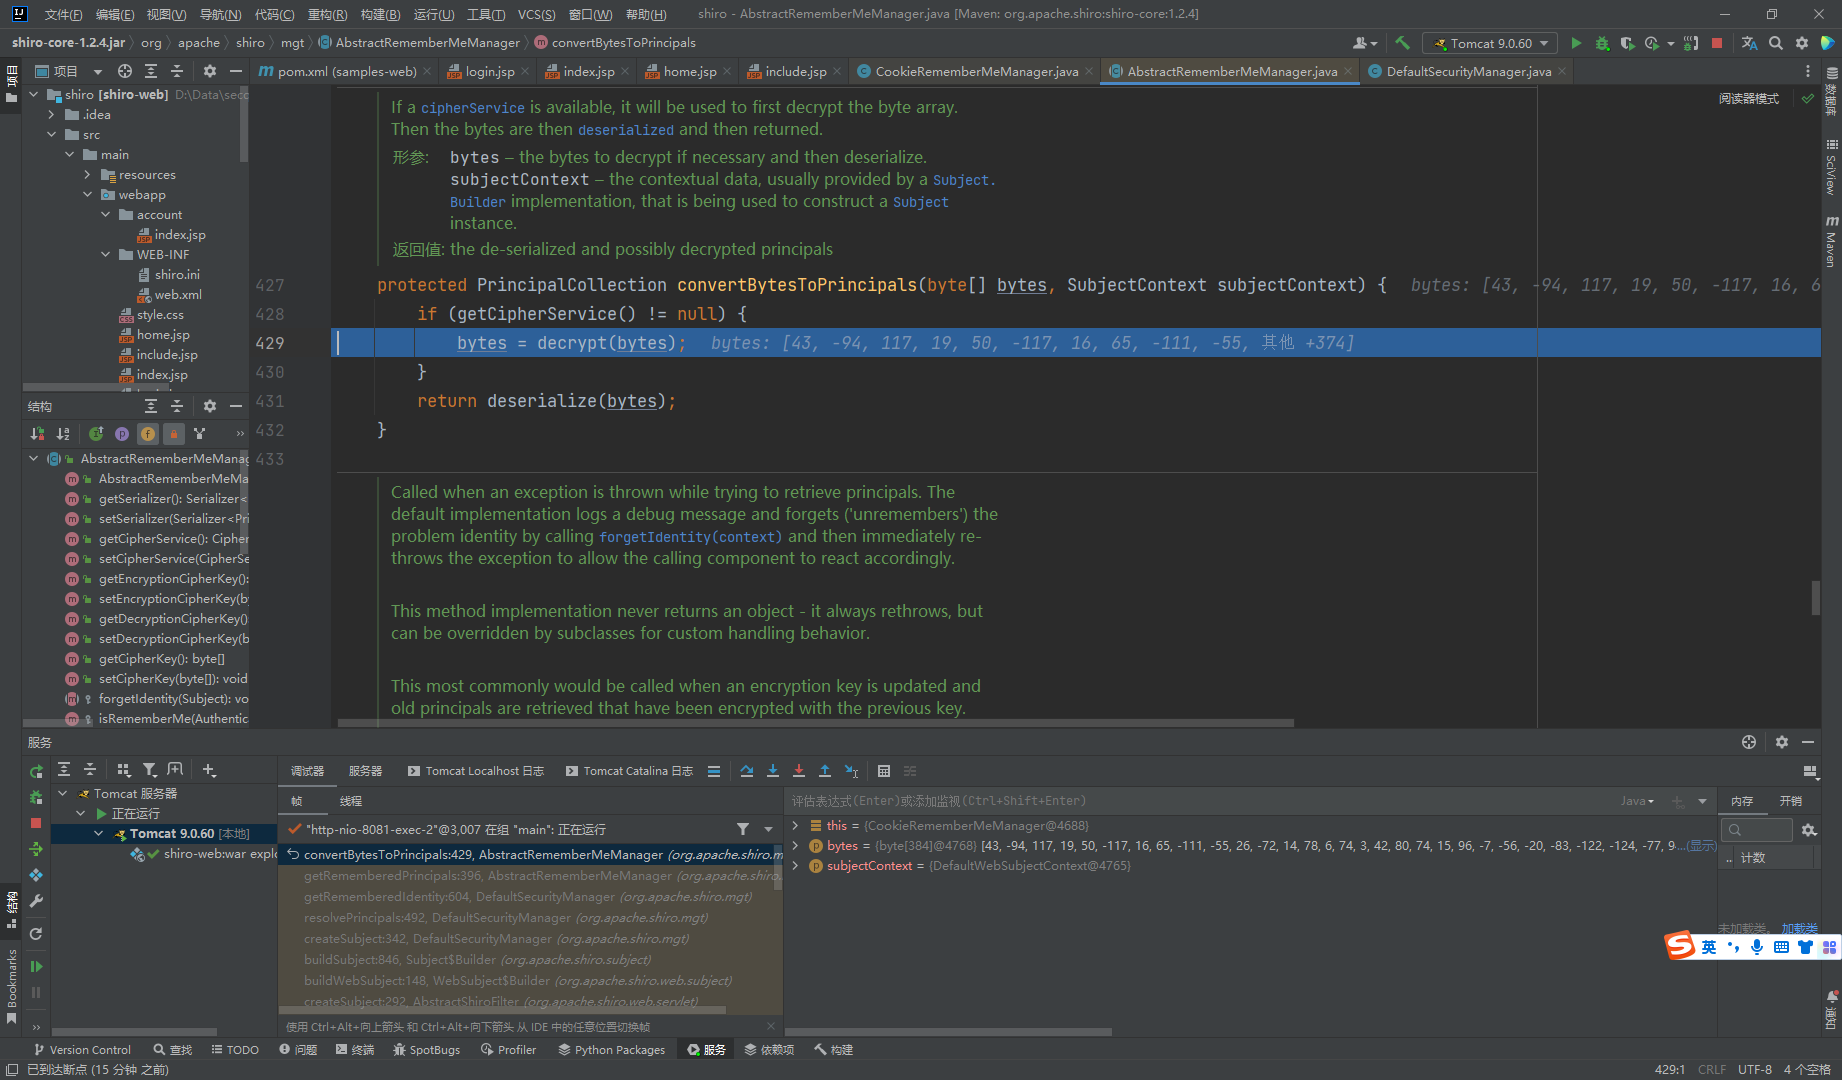Click the Build project hammer icon
Screen dimensions: 1842x1080
coord(1402,43)
